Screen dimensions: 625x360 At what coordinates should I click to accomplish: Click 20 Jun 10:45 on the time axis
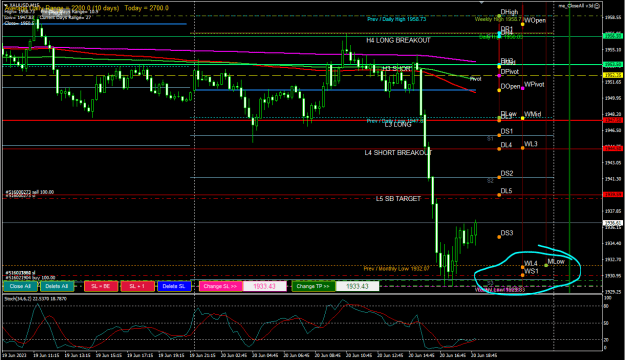point(359,355)
